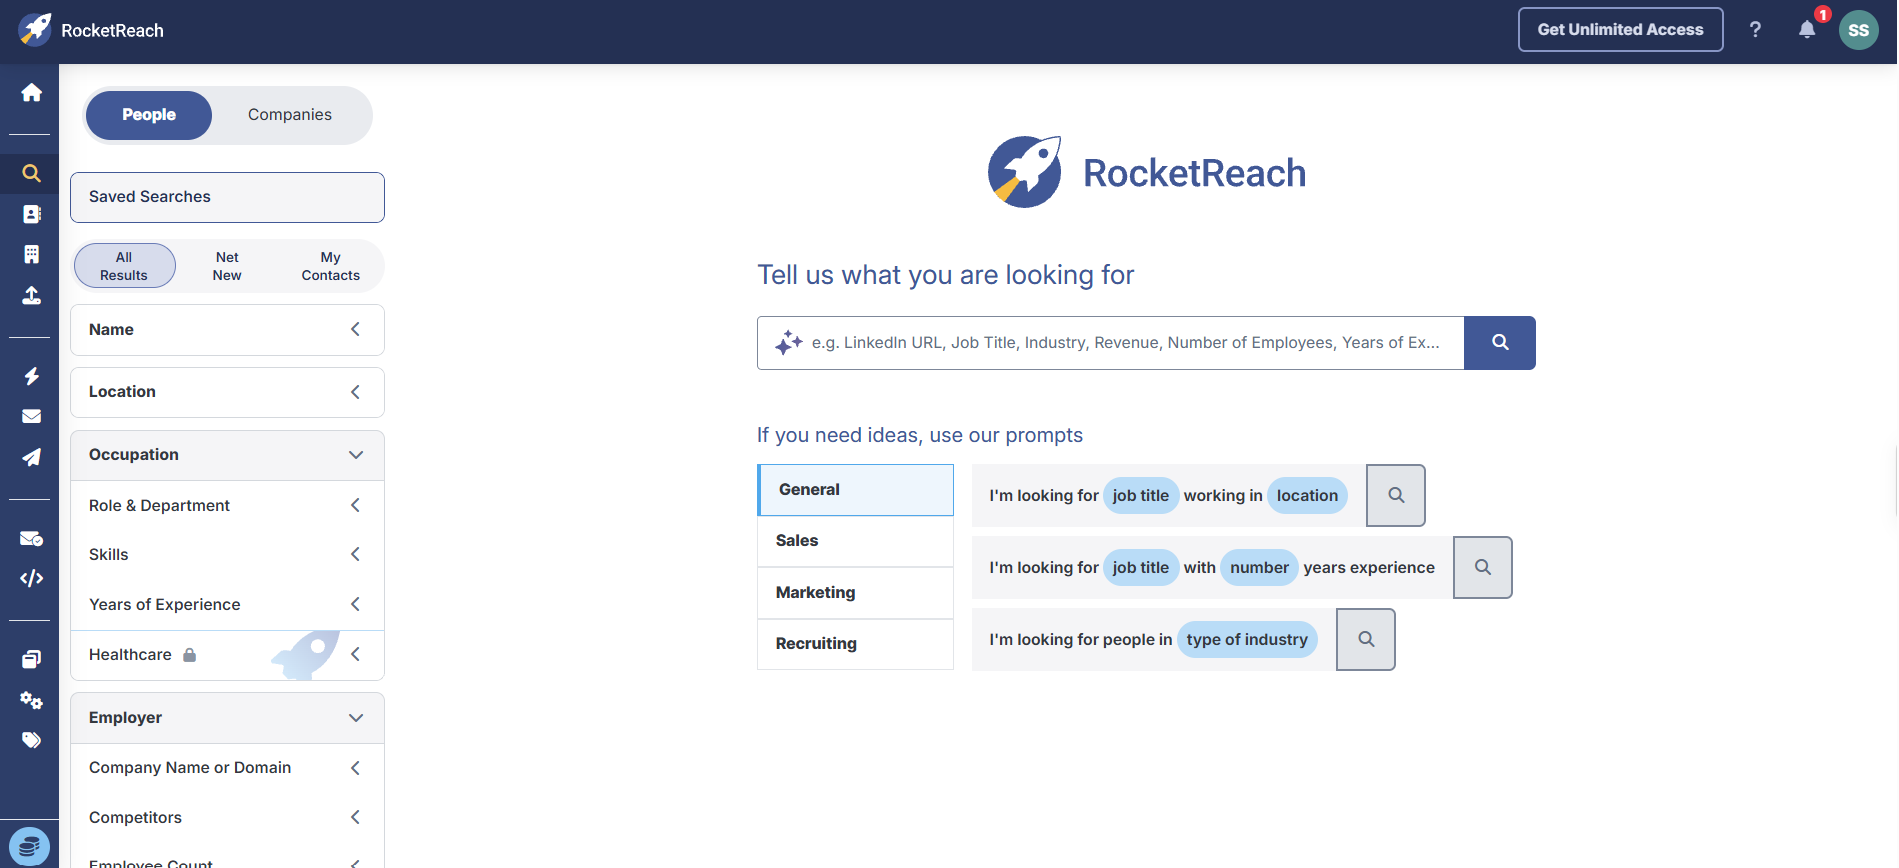Click the stacked cards icon in the sidebar
This screenshot has width=1899, height=868.
tap(32, 659)
